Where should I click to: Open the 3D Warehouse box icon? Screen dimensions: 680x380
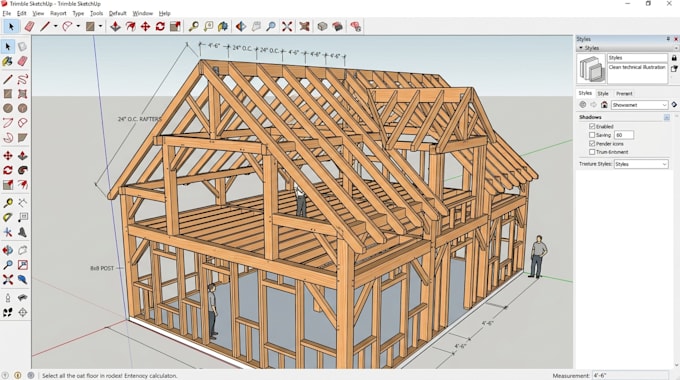pyautogui.click(x=322, y=26)
